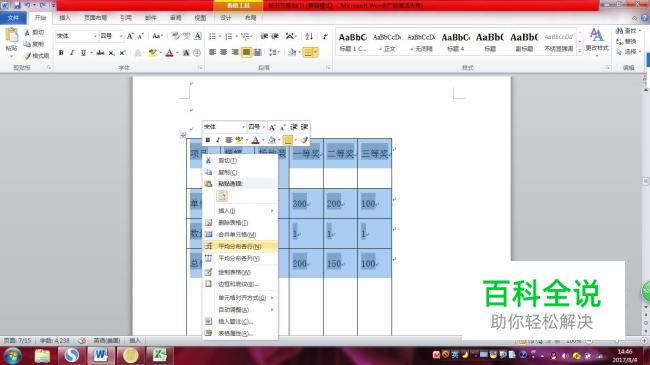The width and height of the screenshot is (650, 365).
Task: Click the table move handle above the table
Action: (x=183, y=135)
